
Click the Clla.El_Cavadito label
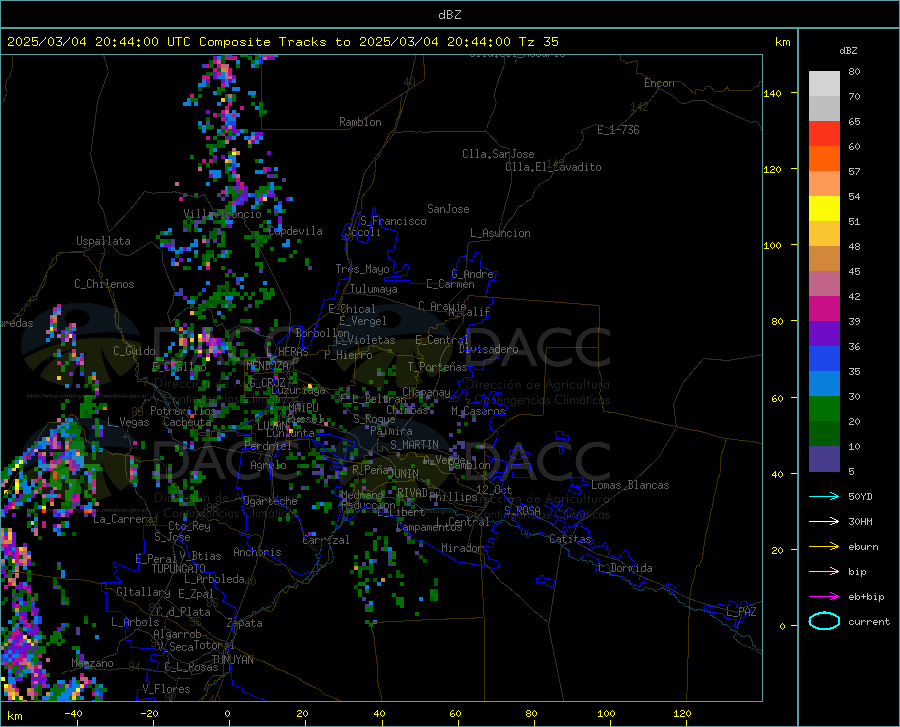click(x=553, y=167)
